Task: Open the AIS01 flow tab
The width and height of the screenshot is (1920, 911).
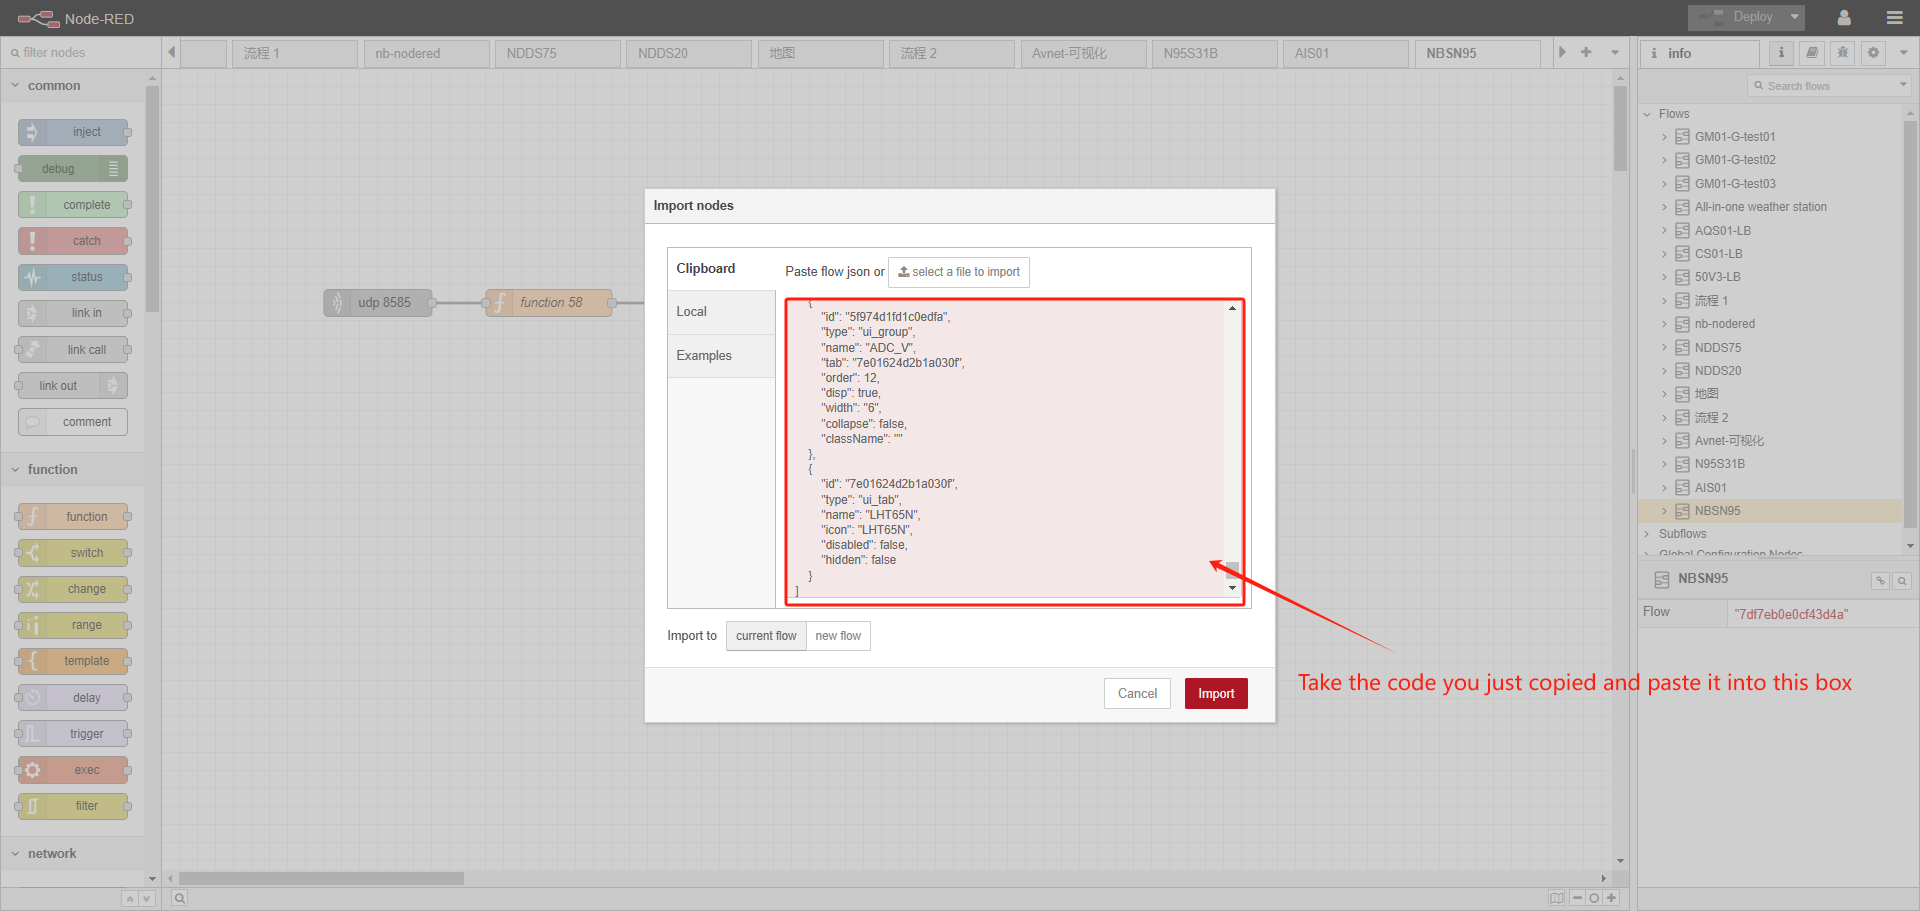Action: (x=1346, y=53)
